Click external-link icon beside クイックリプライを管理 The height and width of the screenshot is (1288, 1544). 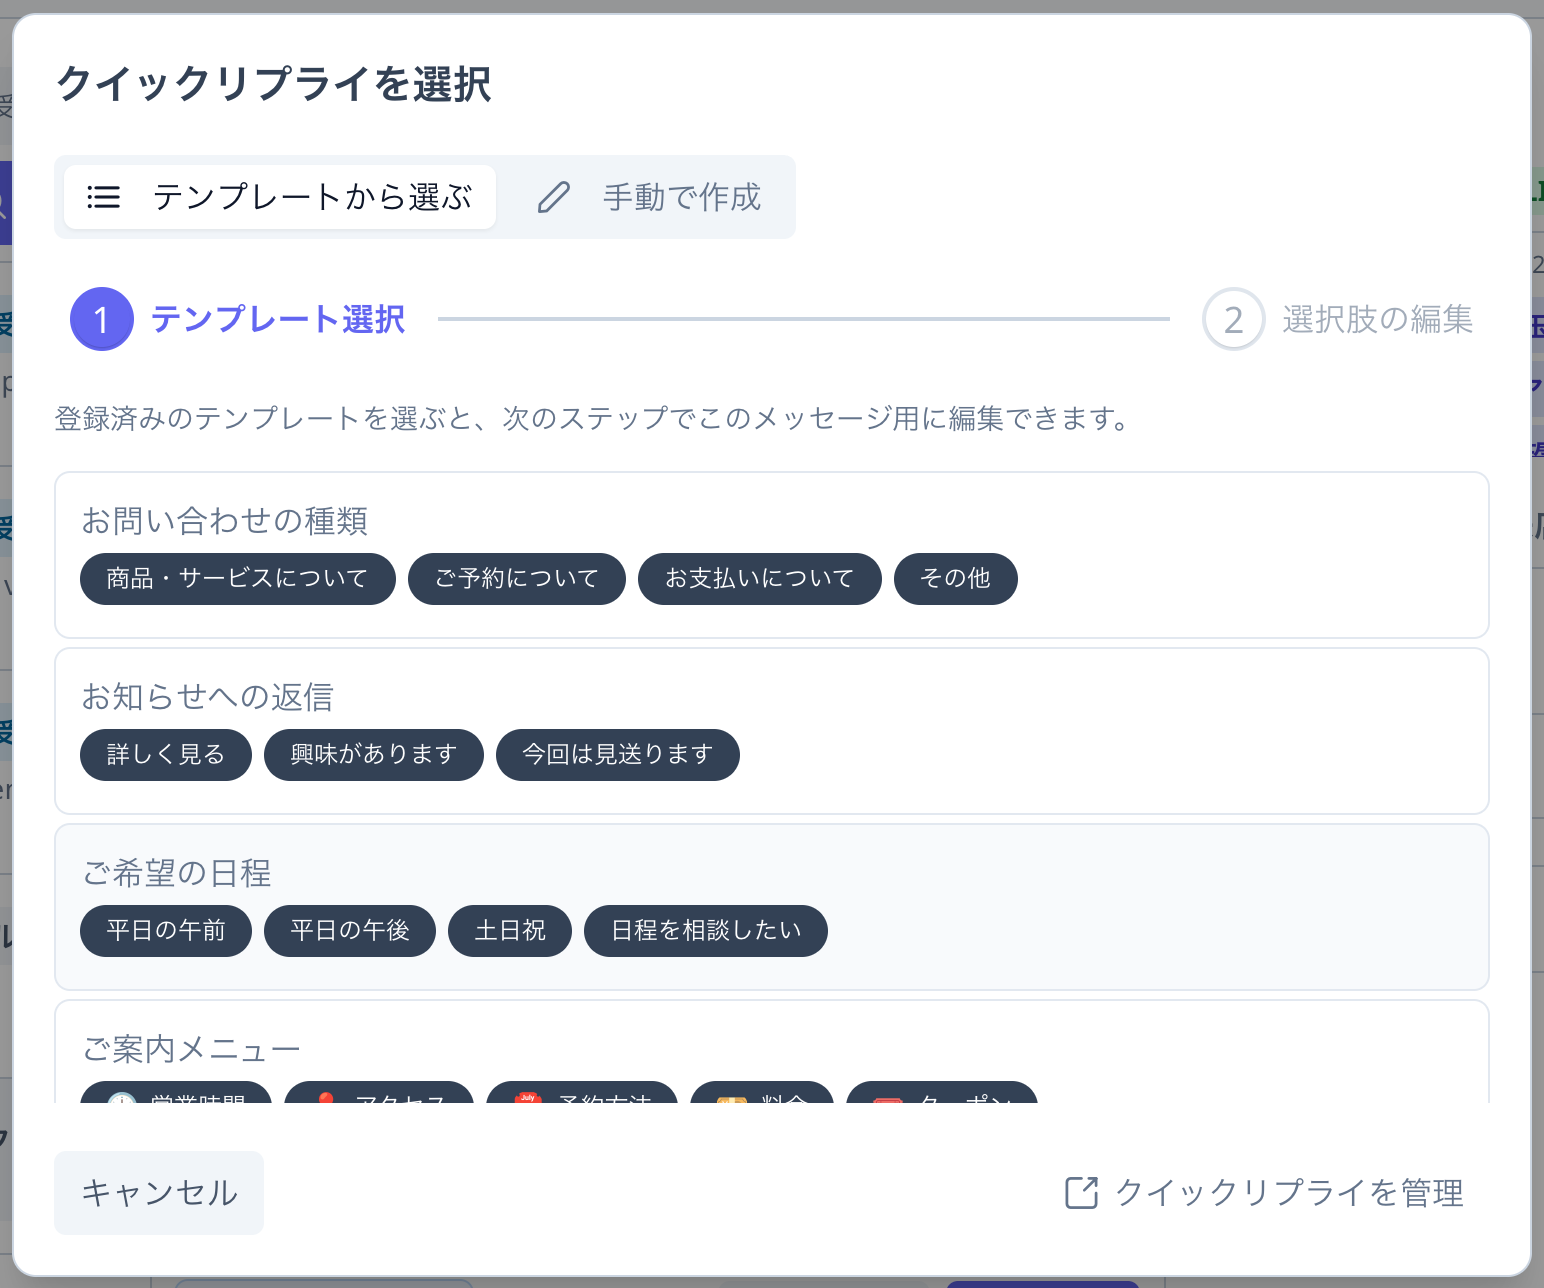pos(1082,1193)
